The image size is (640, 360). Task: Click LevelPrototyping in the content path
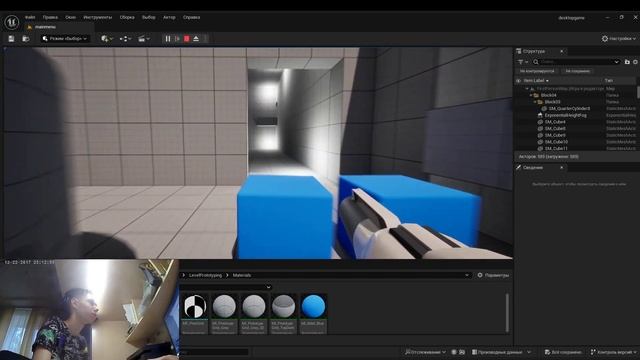pyautogui.click(x=205, y=276)
